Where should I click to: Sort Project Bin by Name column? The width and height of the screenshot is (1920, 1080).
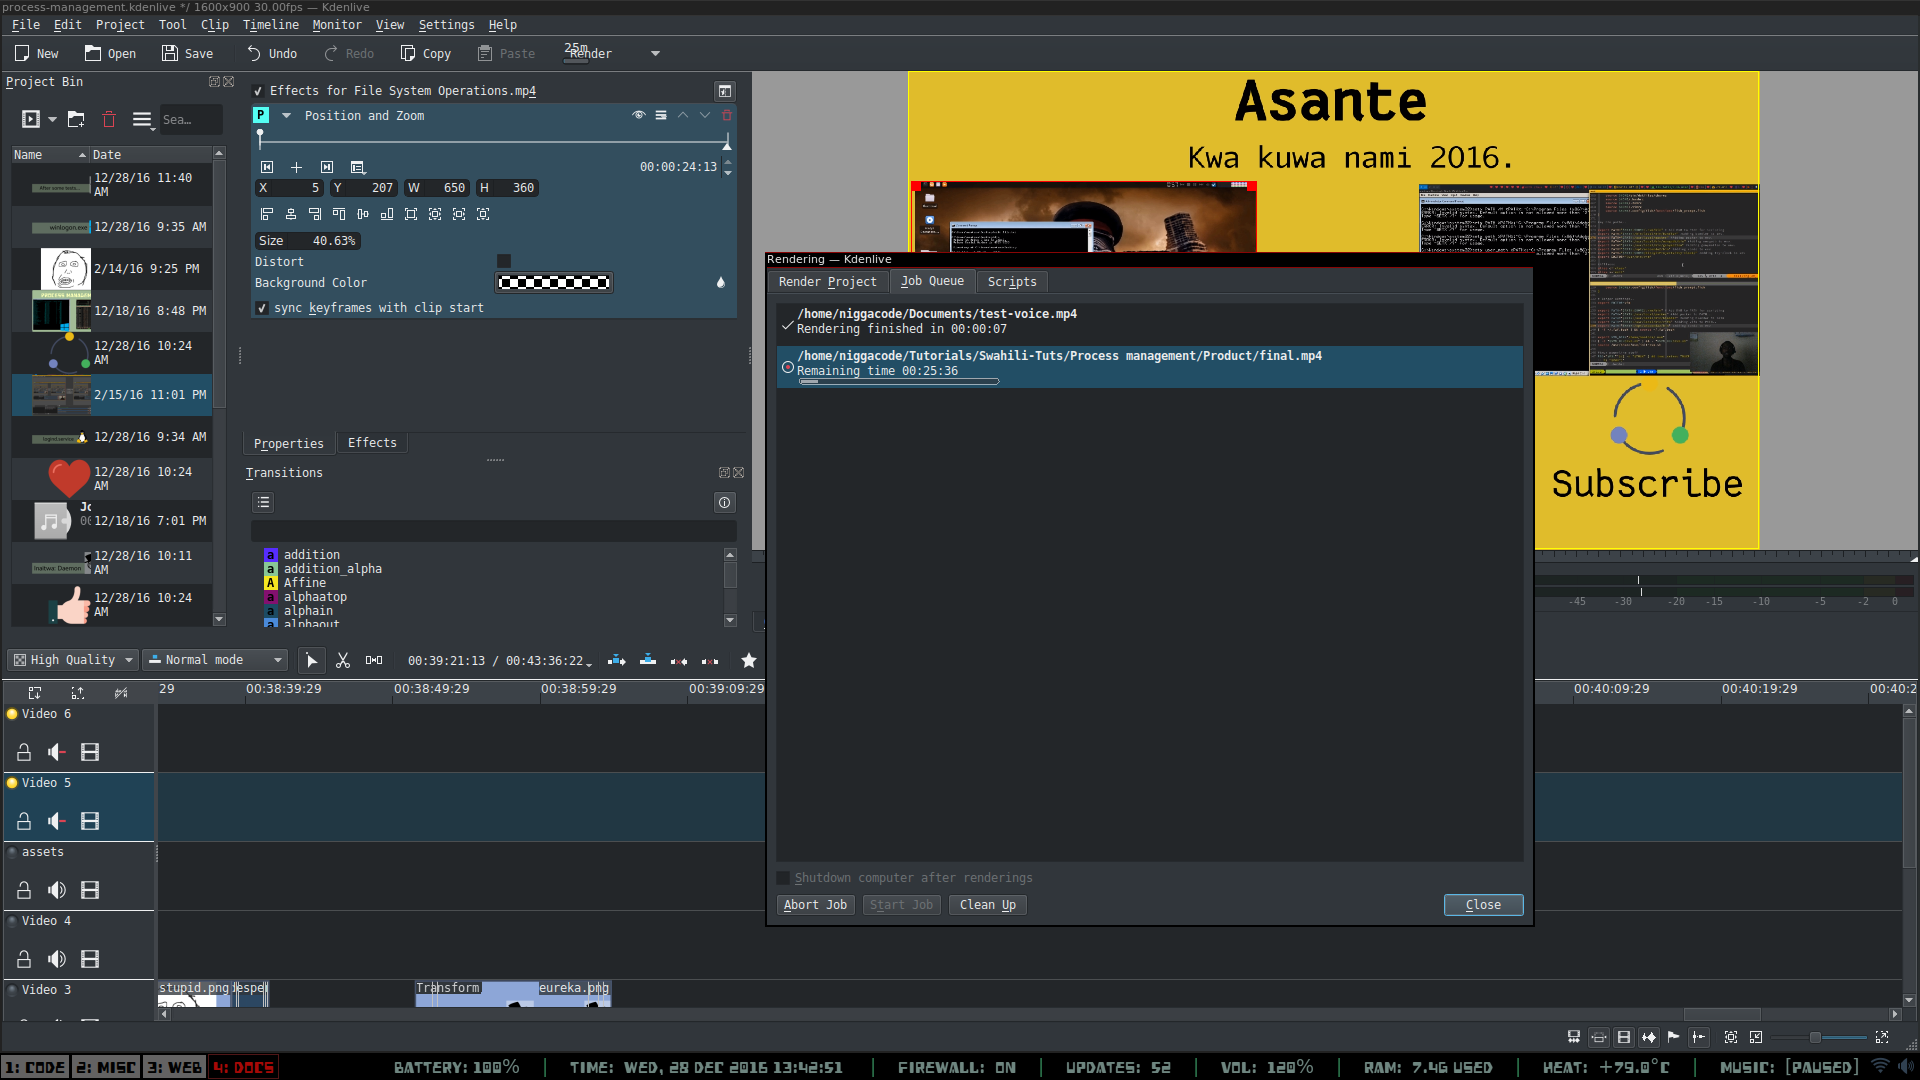(x=48, y=155)
